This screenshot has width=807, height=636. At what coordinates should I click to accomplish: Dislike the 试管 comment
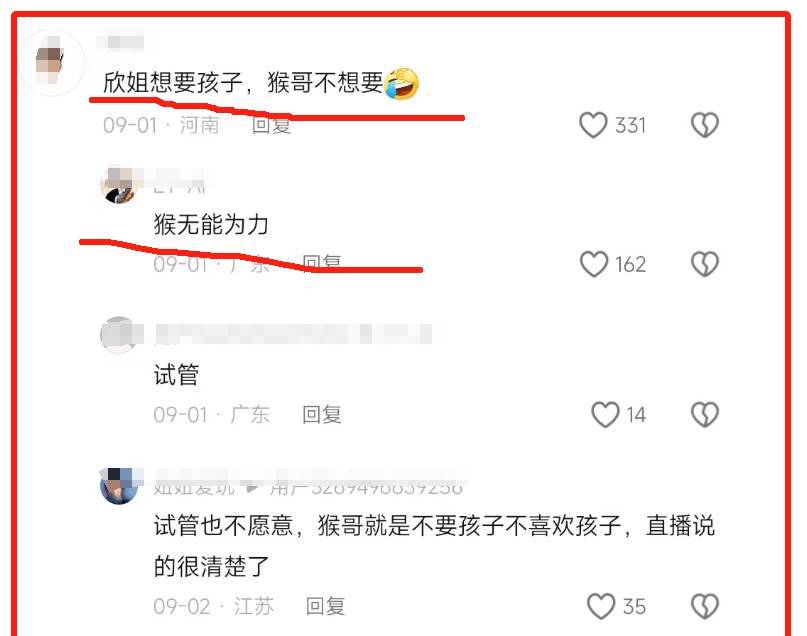pyautogui.click(x=705, y=415)
